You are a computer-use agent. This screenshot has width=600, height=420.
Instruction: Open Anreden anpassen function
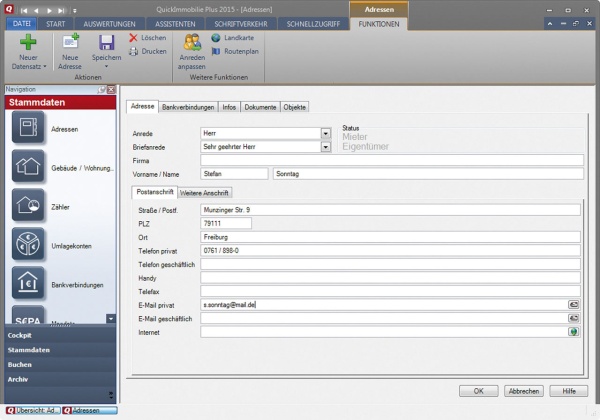(x=192, y=51)
